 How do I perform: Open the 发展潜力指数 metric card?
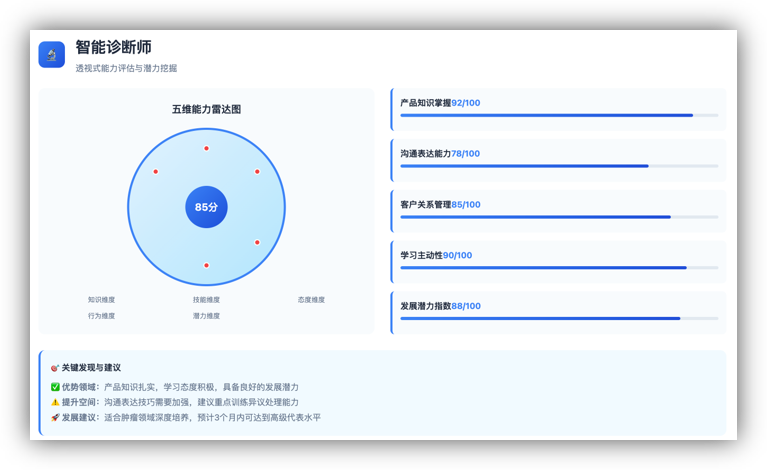coord(558,311)
